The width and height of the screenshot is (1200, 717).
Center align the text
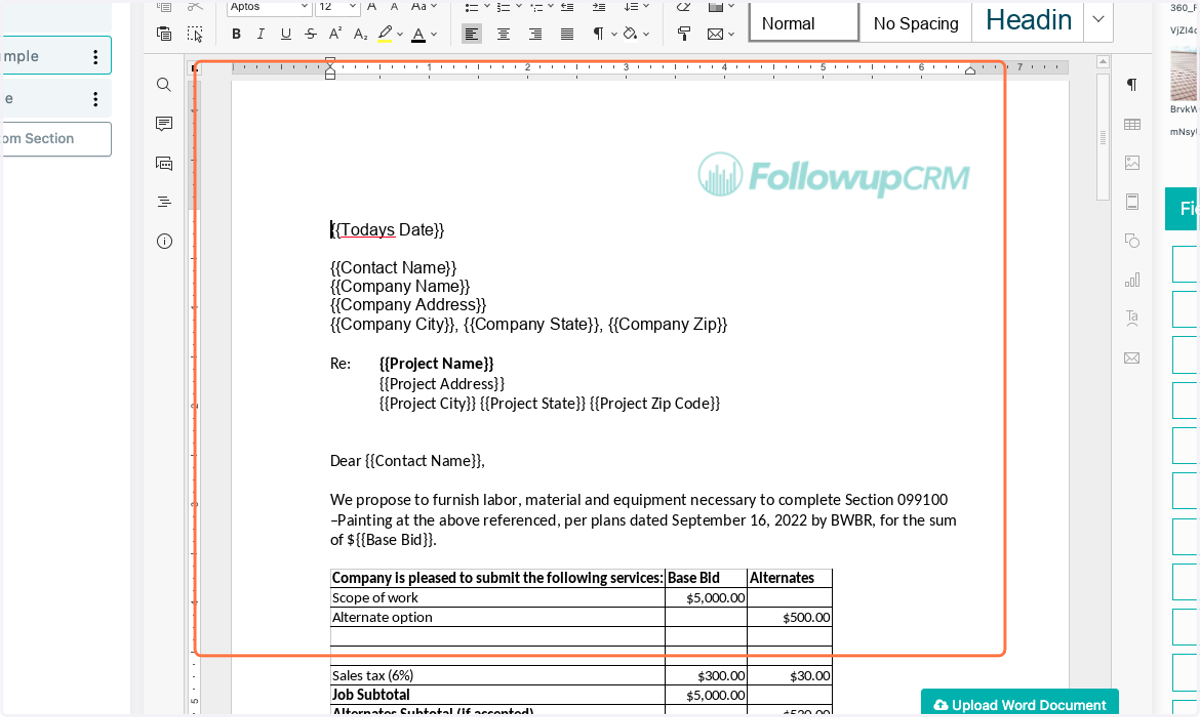coord(504,34)
